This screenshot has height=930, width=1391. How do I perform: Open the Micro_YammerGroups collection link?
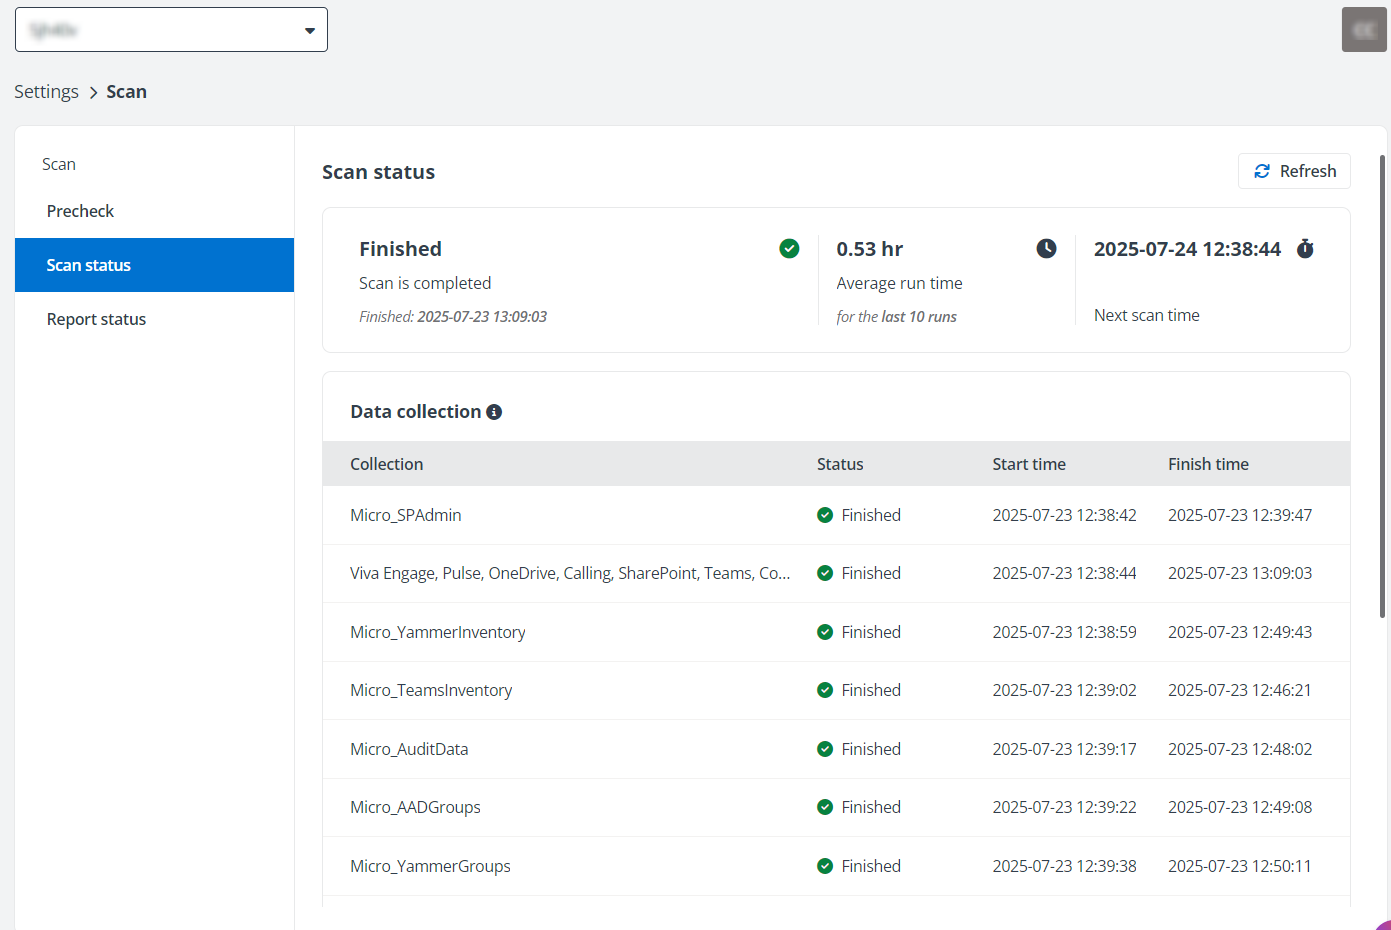tap(430, 866)
